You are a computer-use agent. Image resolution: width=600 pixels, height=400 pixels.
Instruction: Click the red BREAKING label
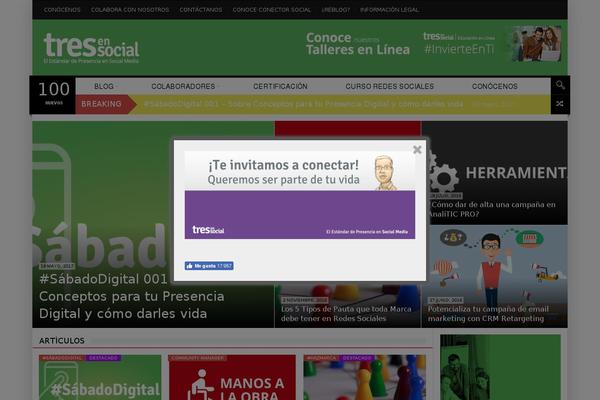tap(101, 104)
